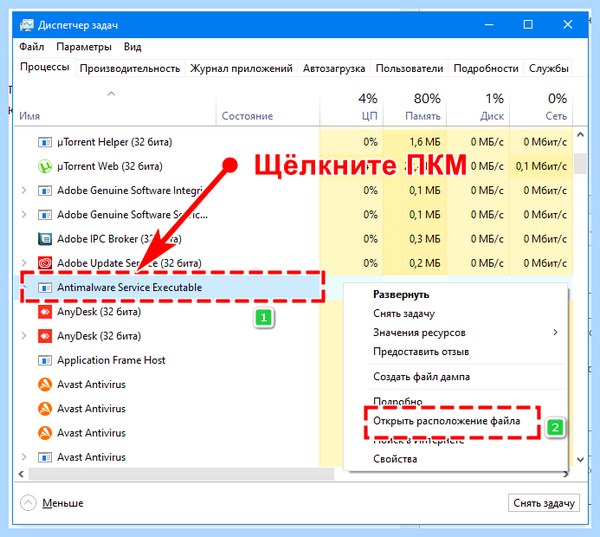Click the vertical scrollbar up arrow
Image resolution: width=600 pixels, height=537 pixels.
[580, 135]
